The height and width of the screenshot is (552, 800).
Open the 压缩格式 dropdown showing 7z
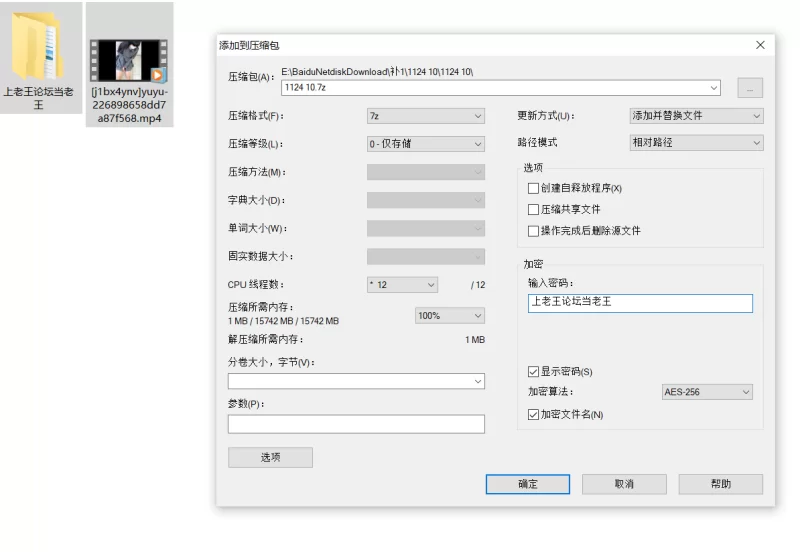(426, 116)
